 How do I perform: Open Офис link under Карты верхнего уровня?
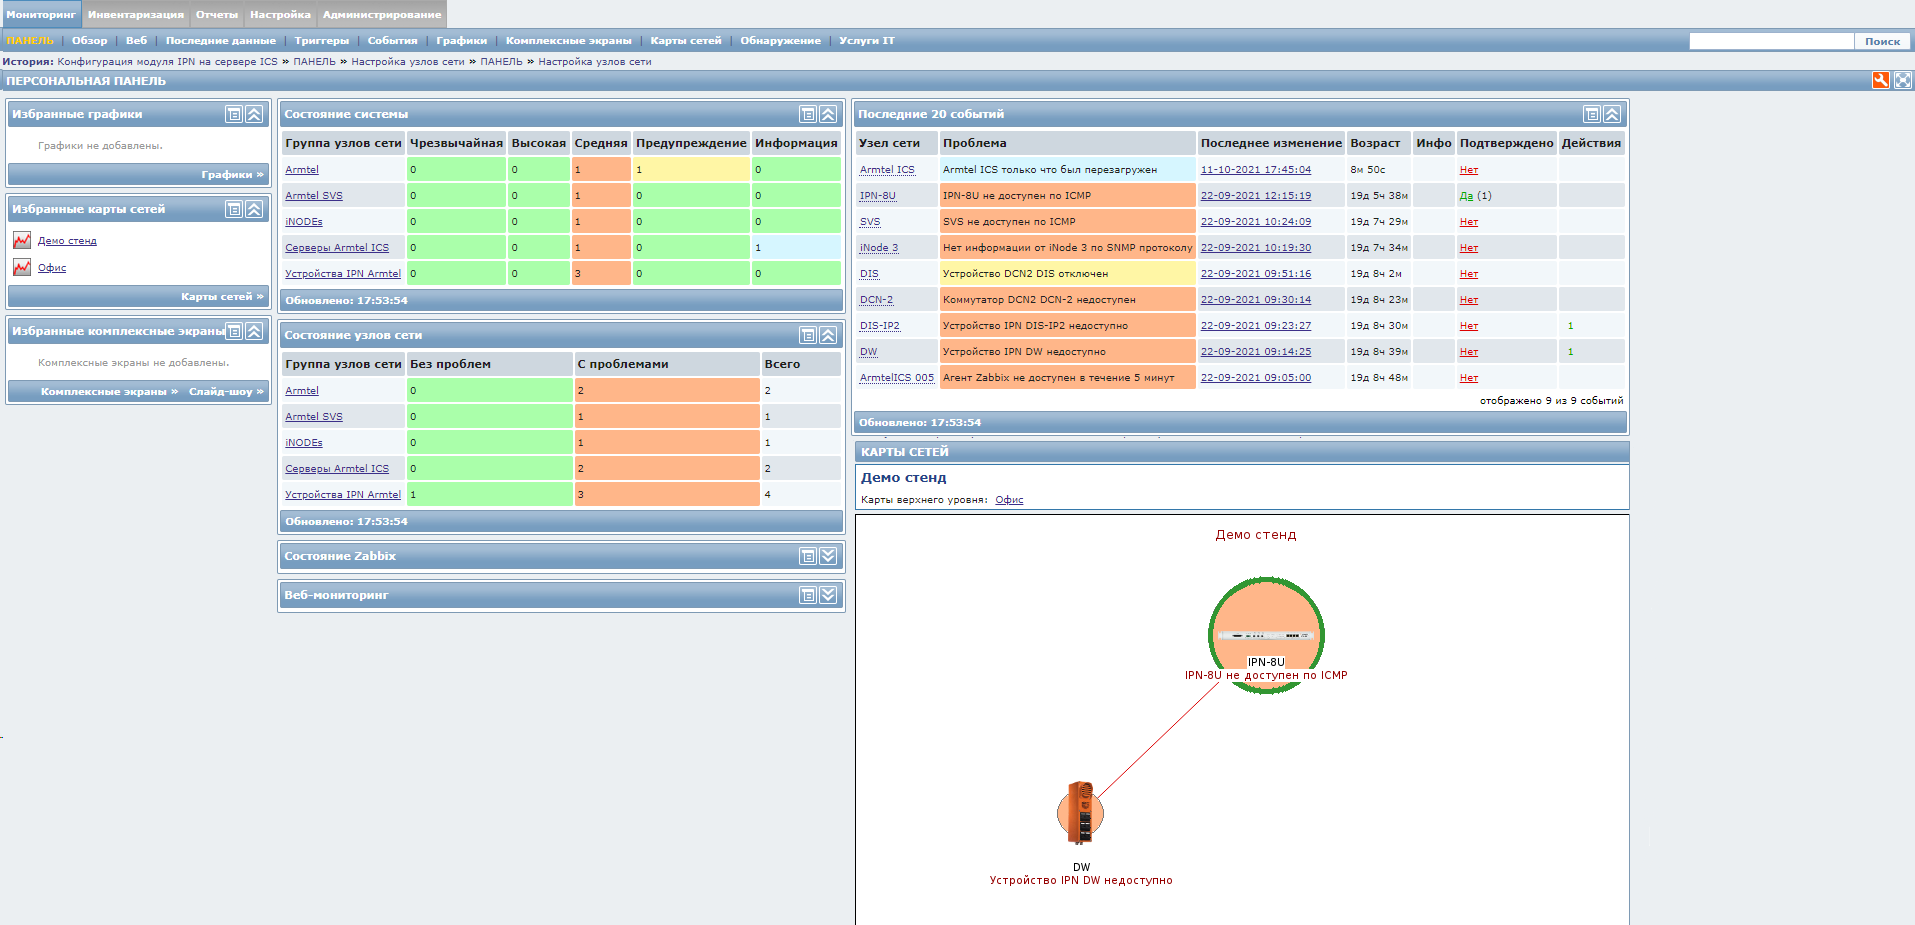(x=1009, y=500)
